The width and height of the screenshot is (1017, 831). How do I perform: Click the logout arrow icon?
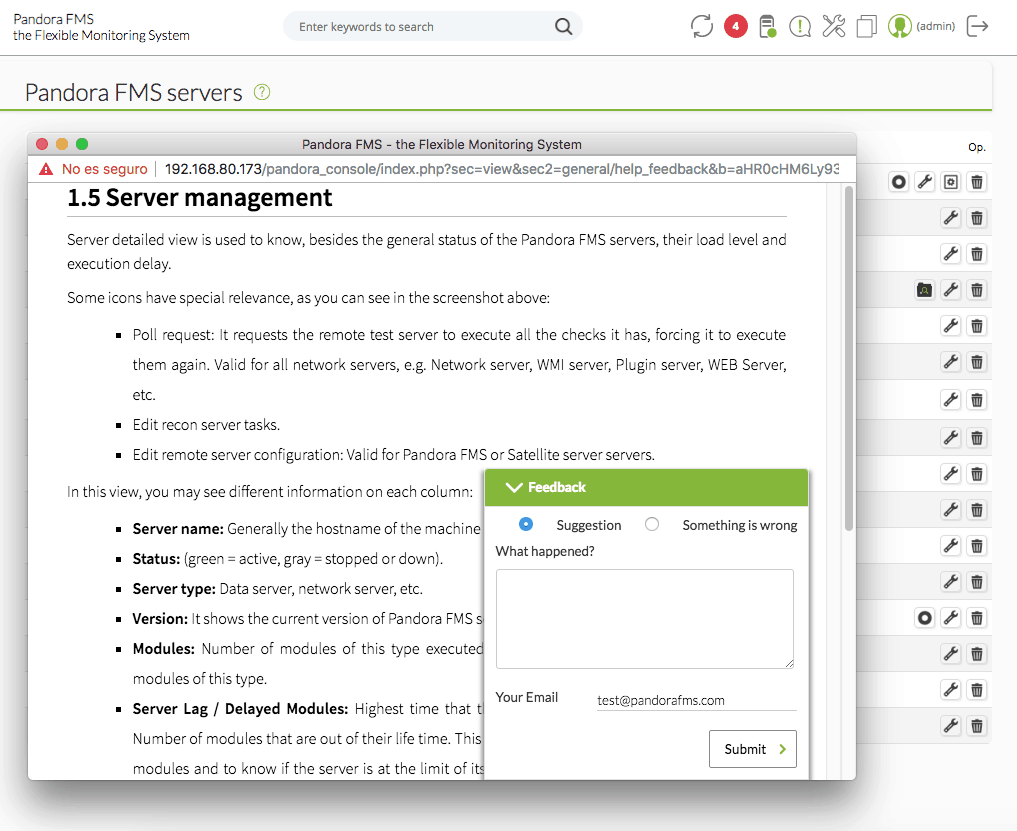977,27
